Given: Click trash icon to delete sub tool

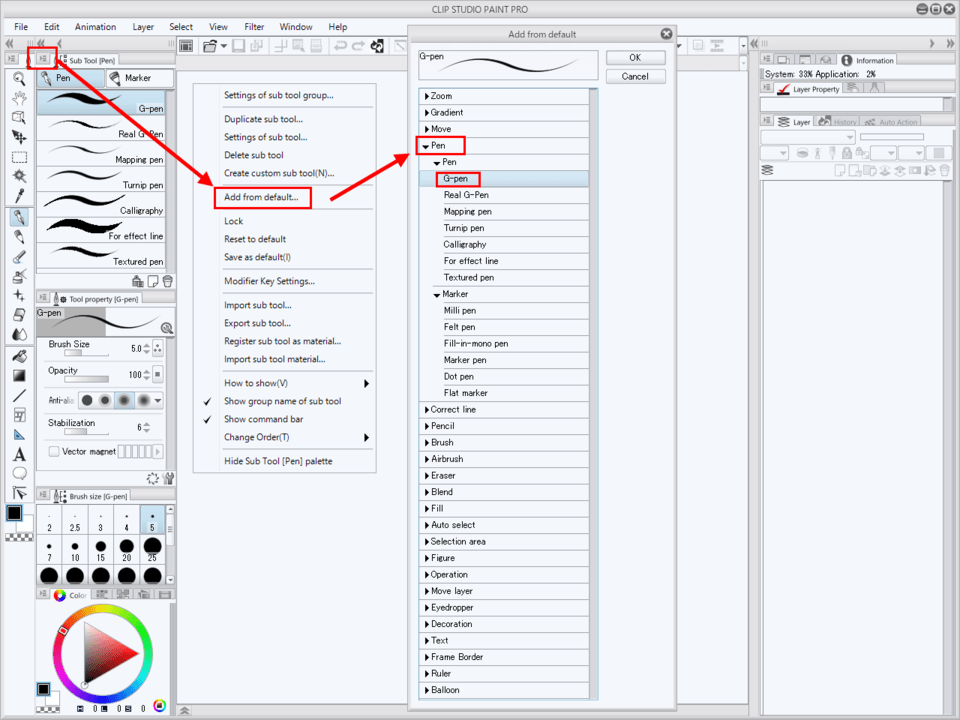Looking at the screenshot, I should point(167,282).
